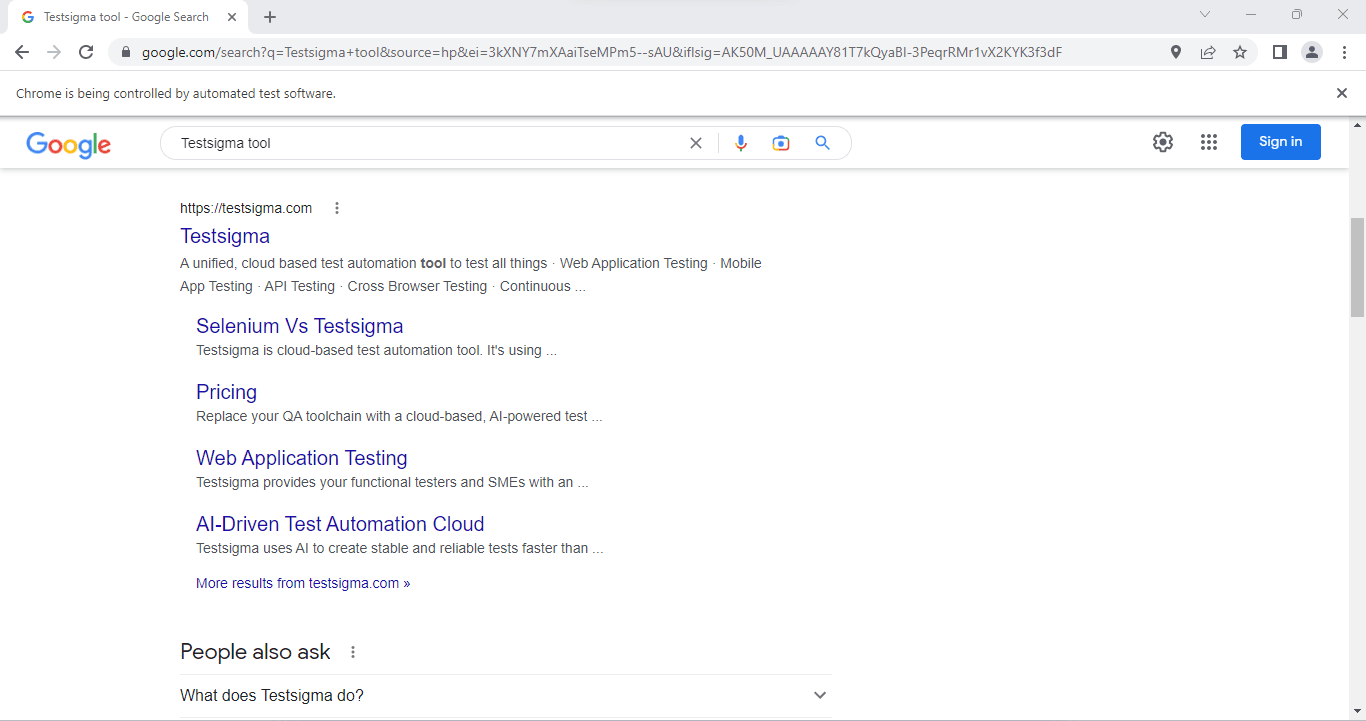Image resolution: width=1366 pixels, height=721 pixels.
Task: Open the Google apps grid
Action: [x=1208, y=142]
